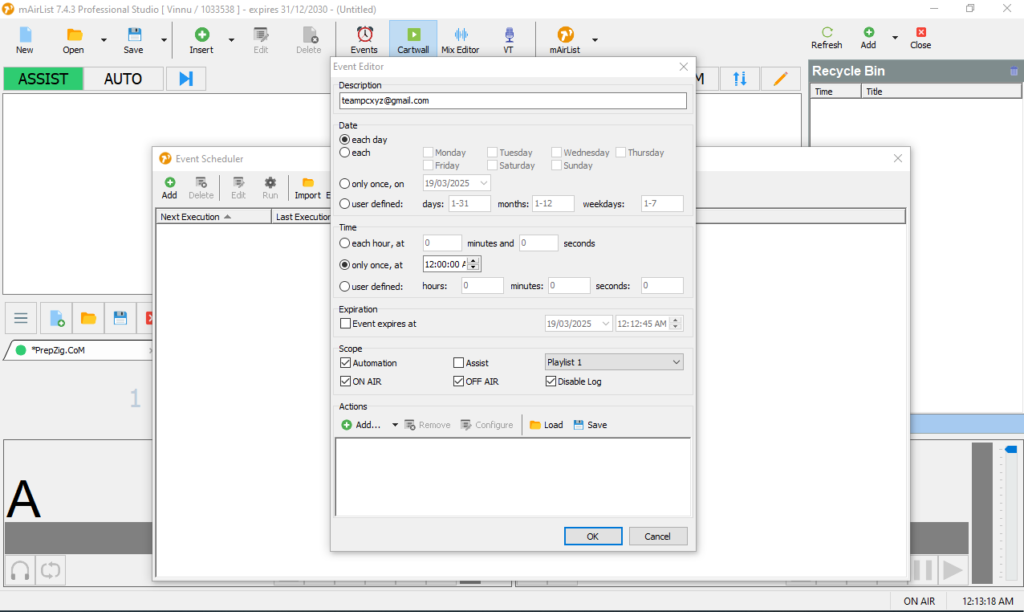Click the Save icon in main toolbar
1024x612 pixels.
[133, 40]
